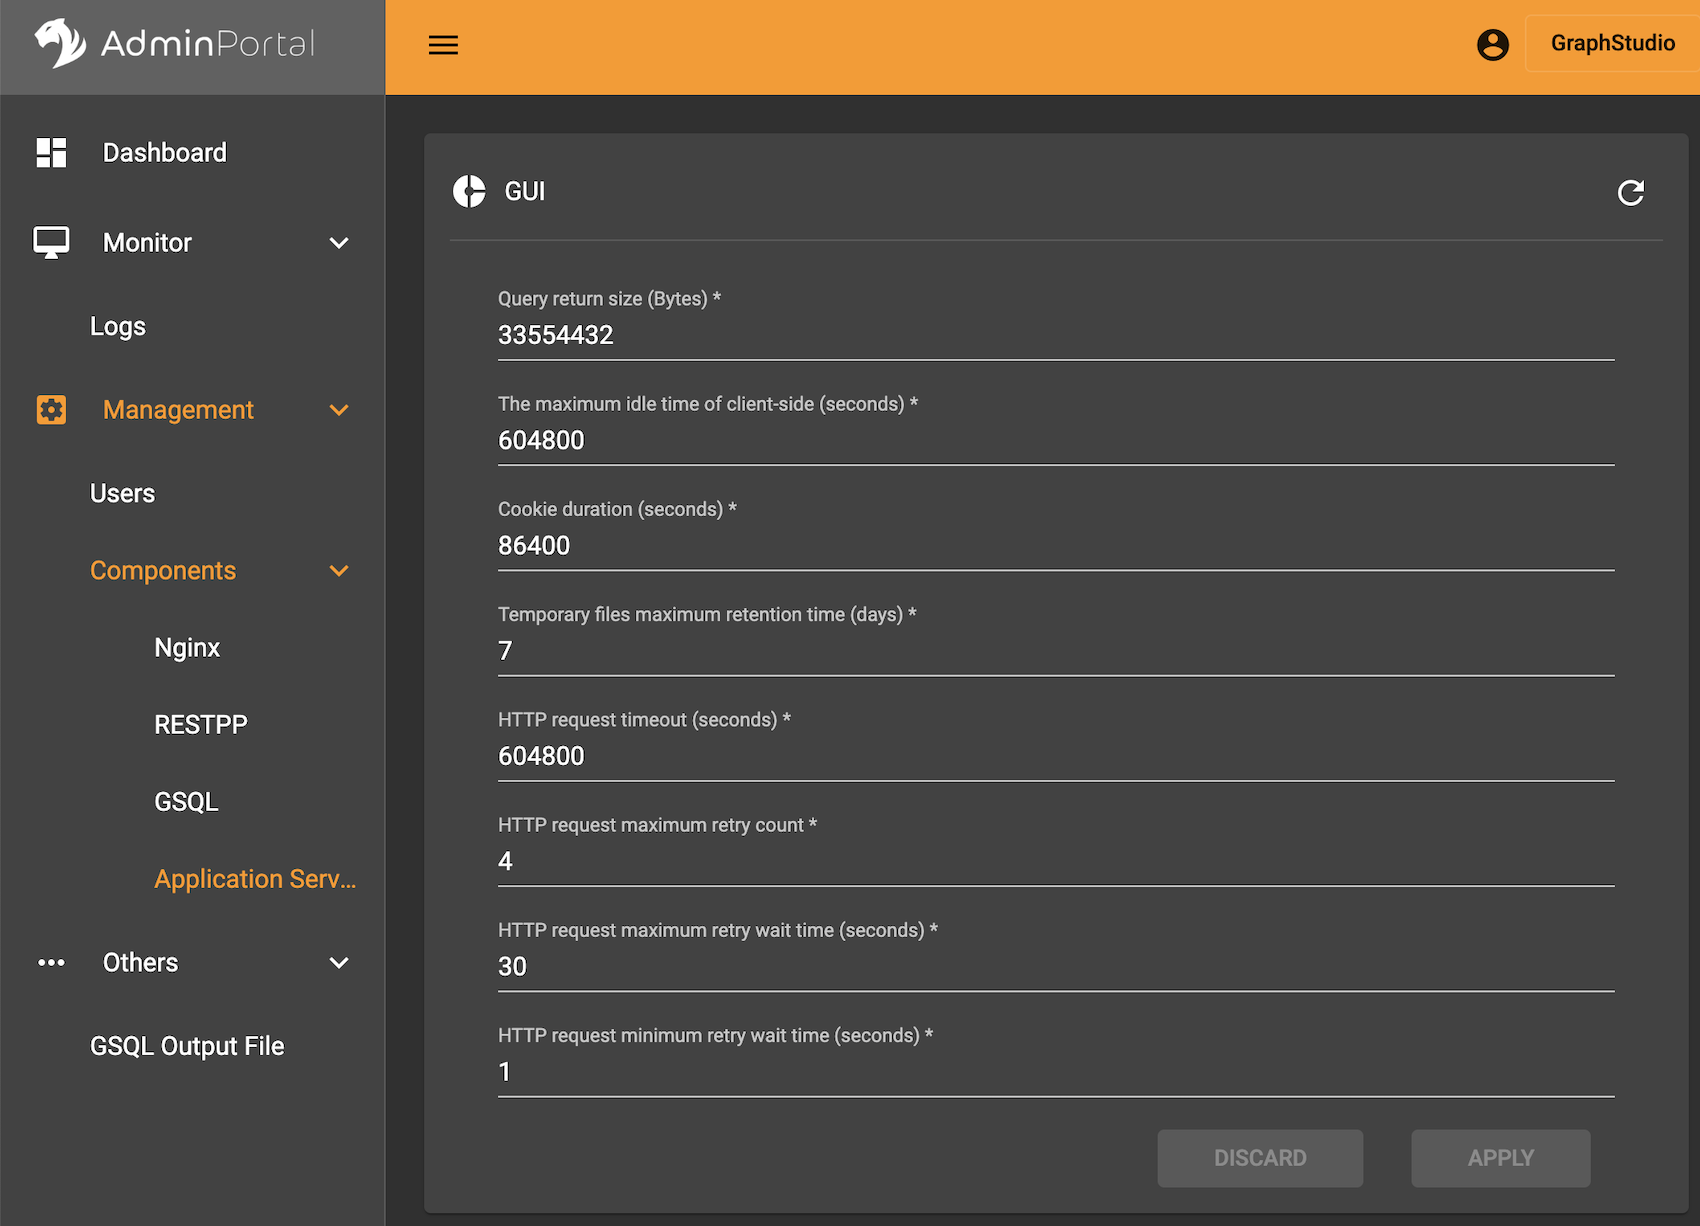Open the Logs page
1700x1226 pixels.
click(x=118, y=326)
